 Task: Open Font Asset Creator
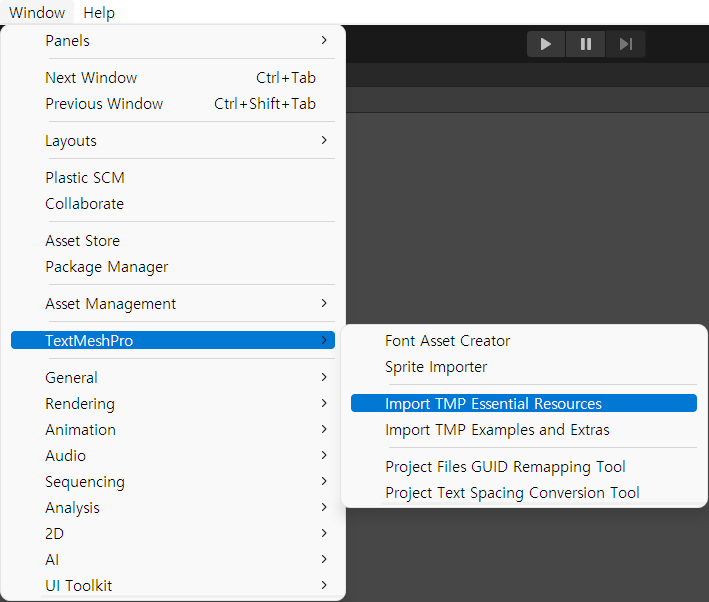524,341
